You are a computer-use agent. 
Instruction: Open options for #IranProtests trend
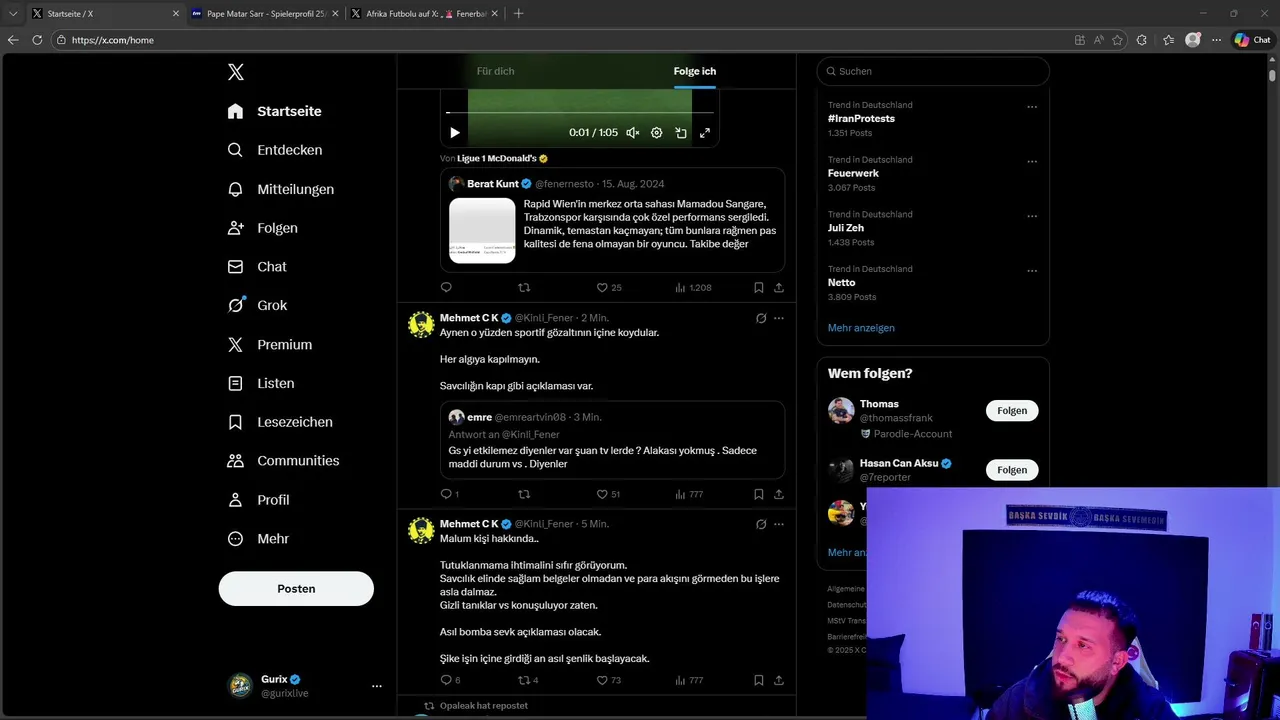[x=1032, y=107]
